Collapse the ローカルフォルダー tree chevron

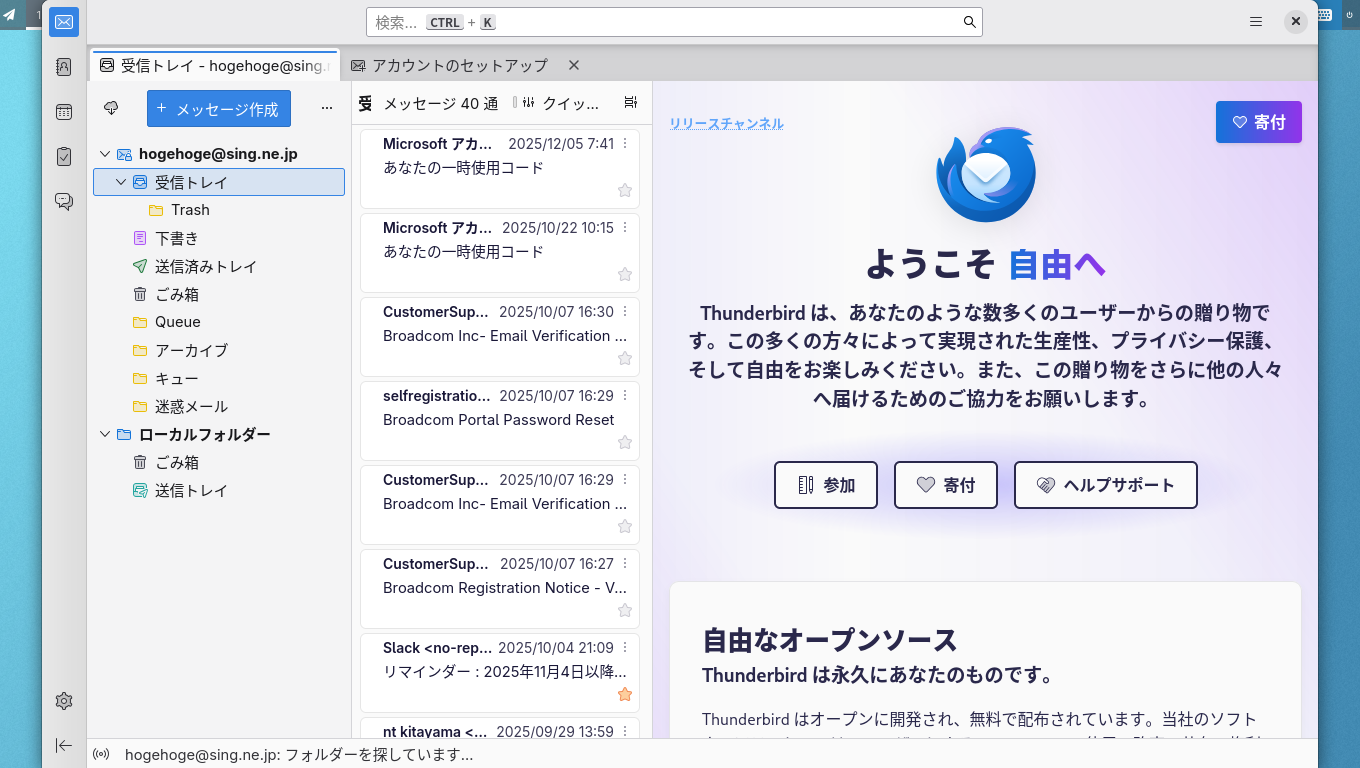pos(105,434)
